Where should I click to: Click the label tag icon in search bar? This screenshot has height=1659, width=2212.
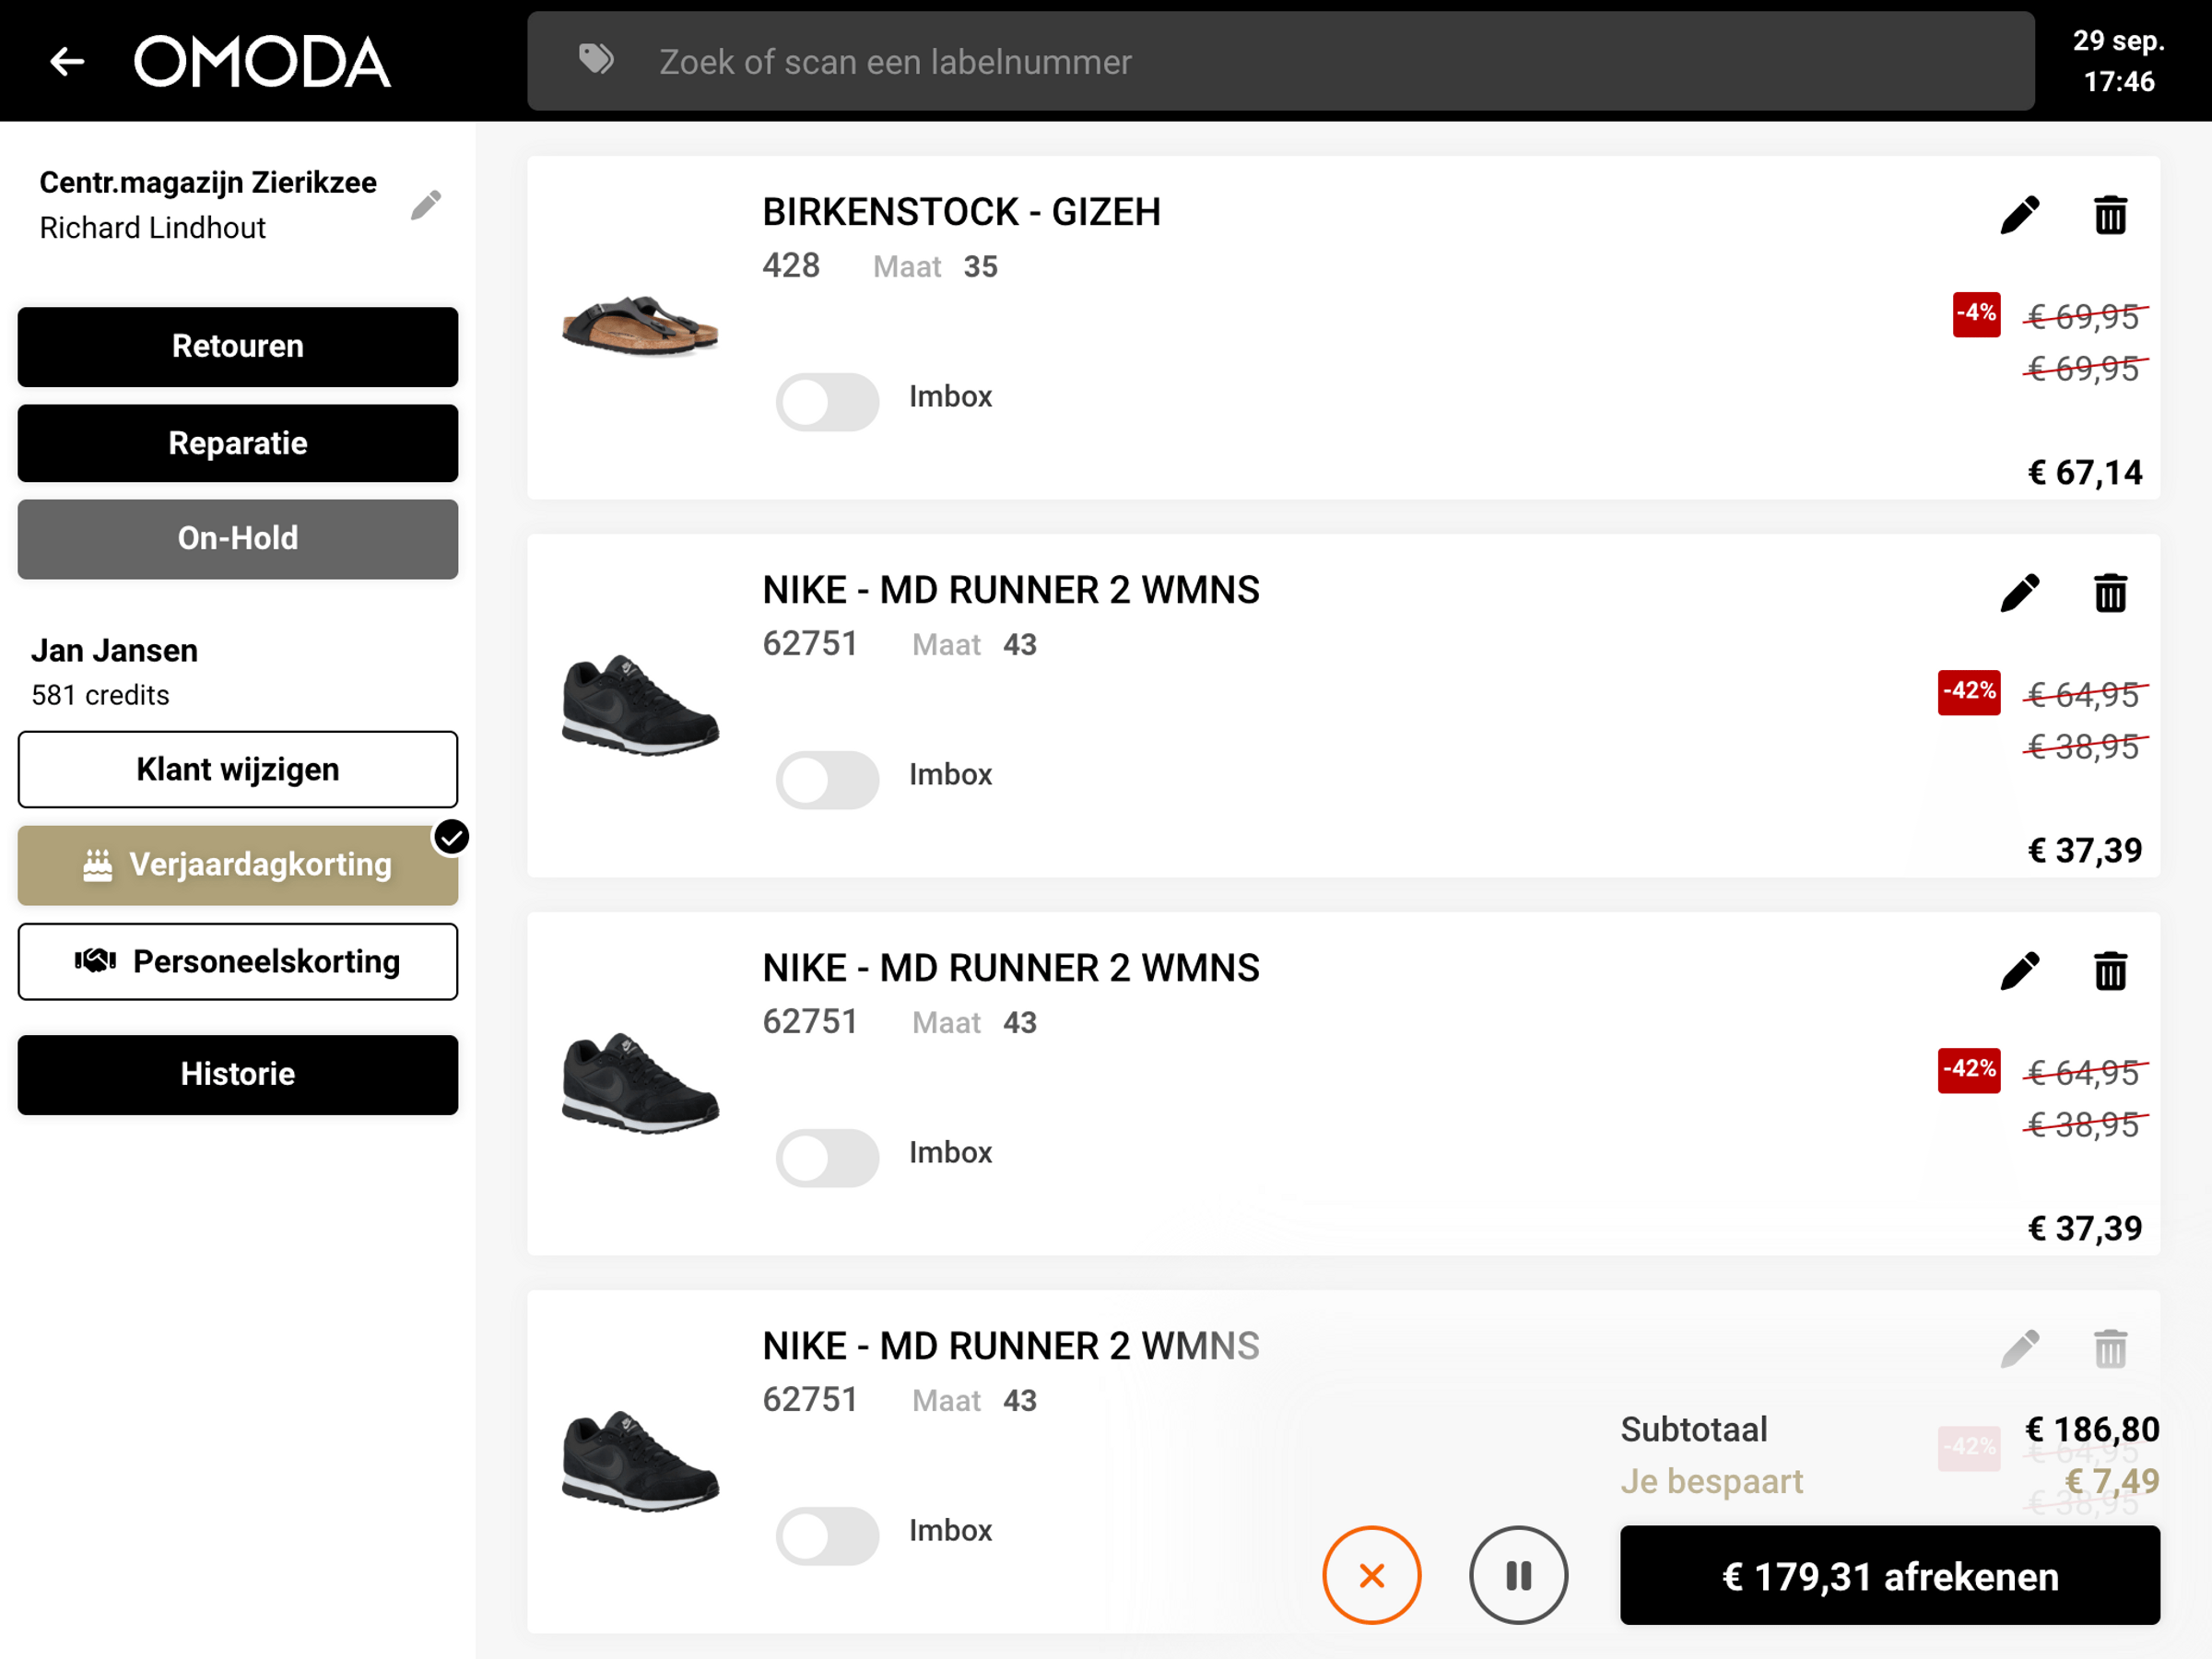pyautogui.click(x=596, y=60)
